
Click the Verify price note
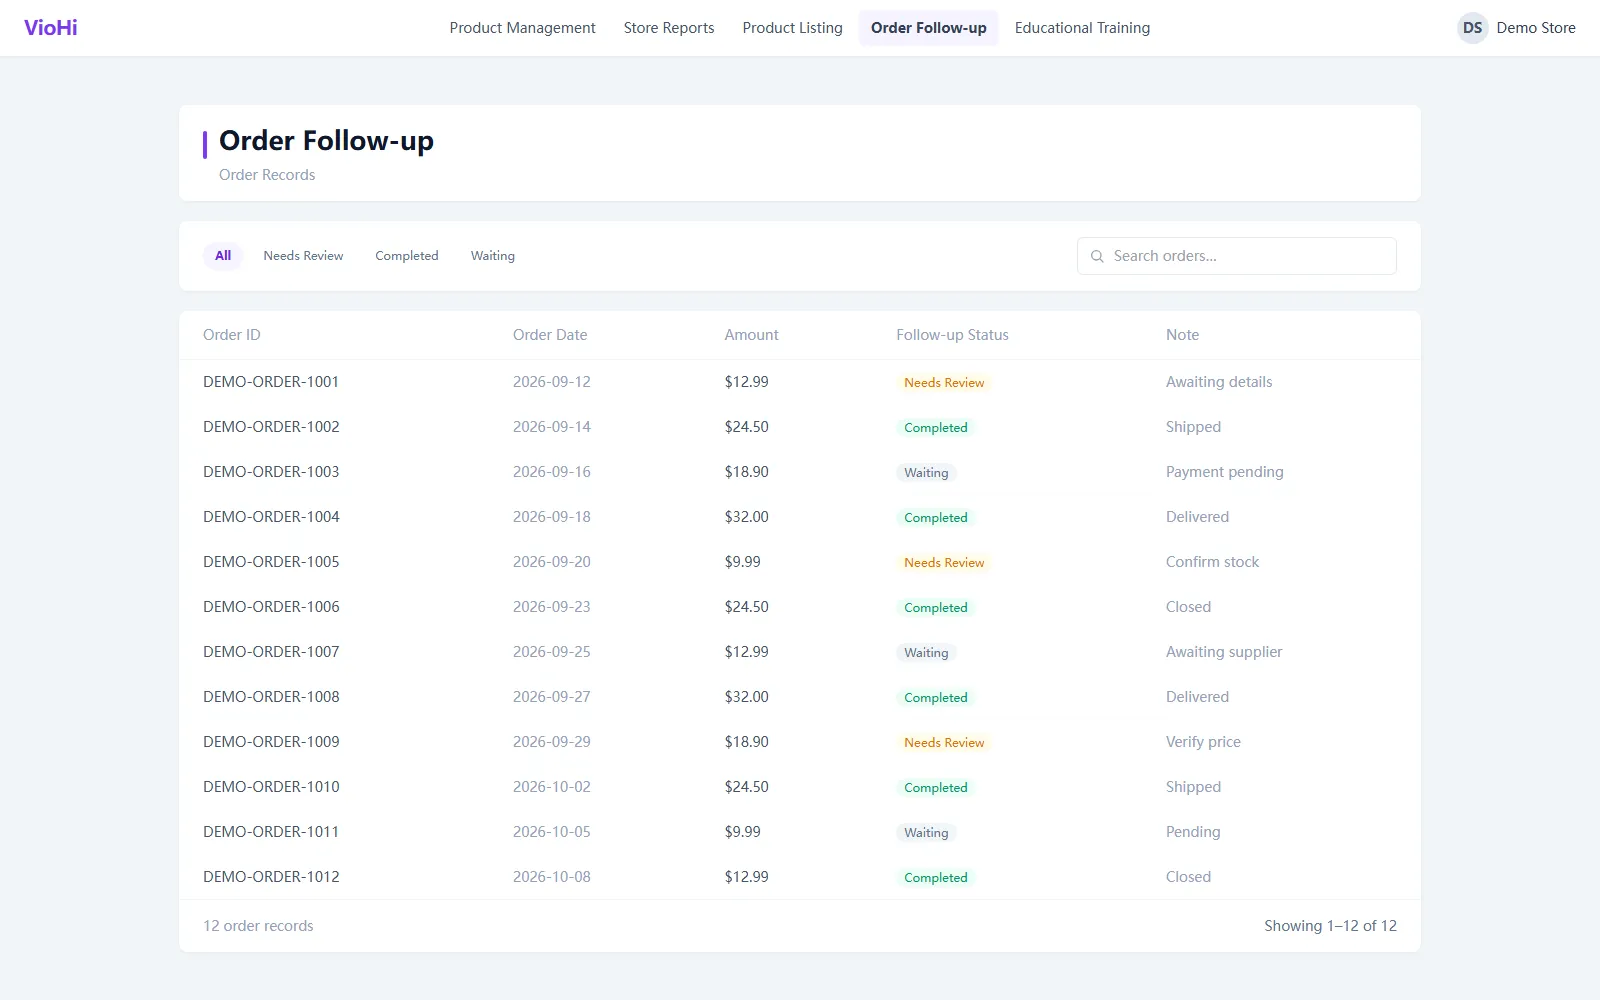coord(1203,742)
